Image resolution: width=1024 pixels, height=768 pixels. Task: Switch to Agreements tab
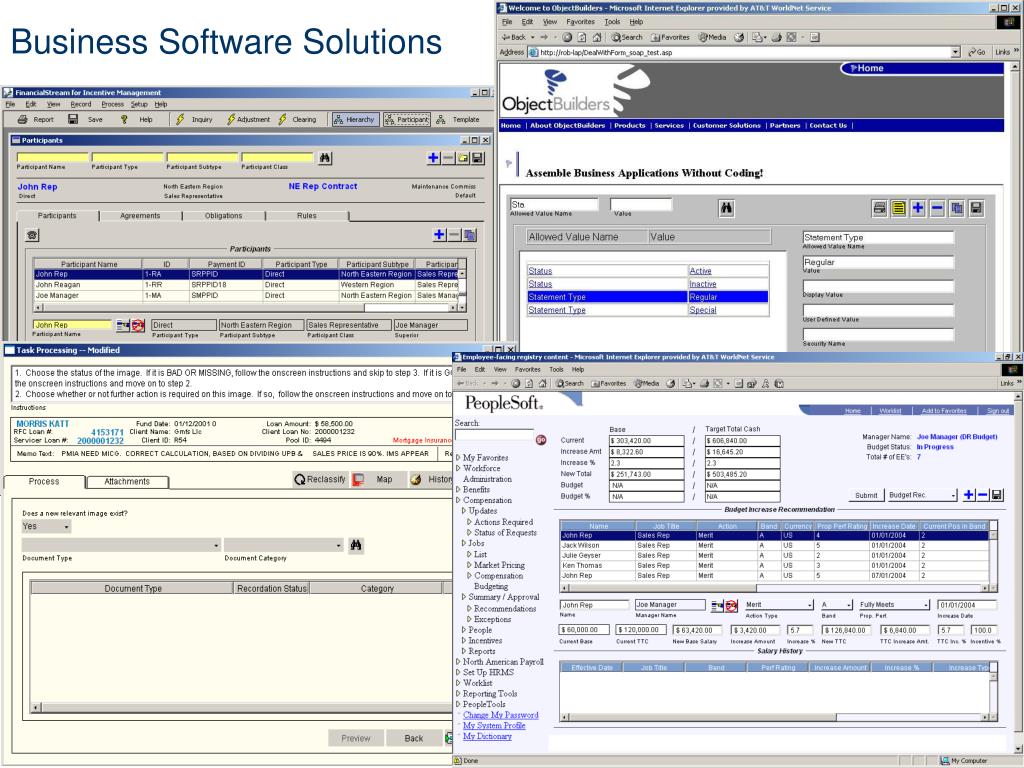[x=140, y=216]
